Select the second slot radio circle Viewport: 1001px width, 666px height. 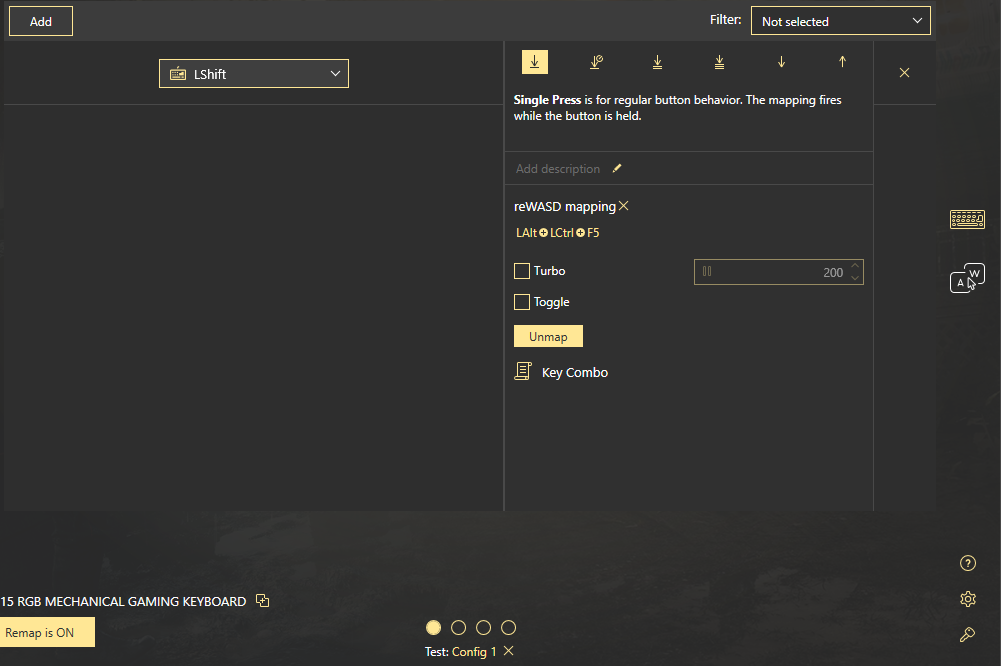tap(459, 628)
